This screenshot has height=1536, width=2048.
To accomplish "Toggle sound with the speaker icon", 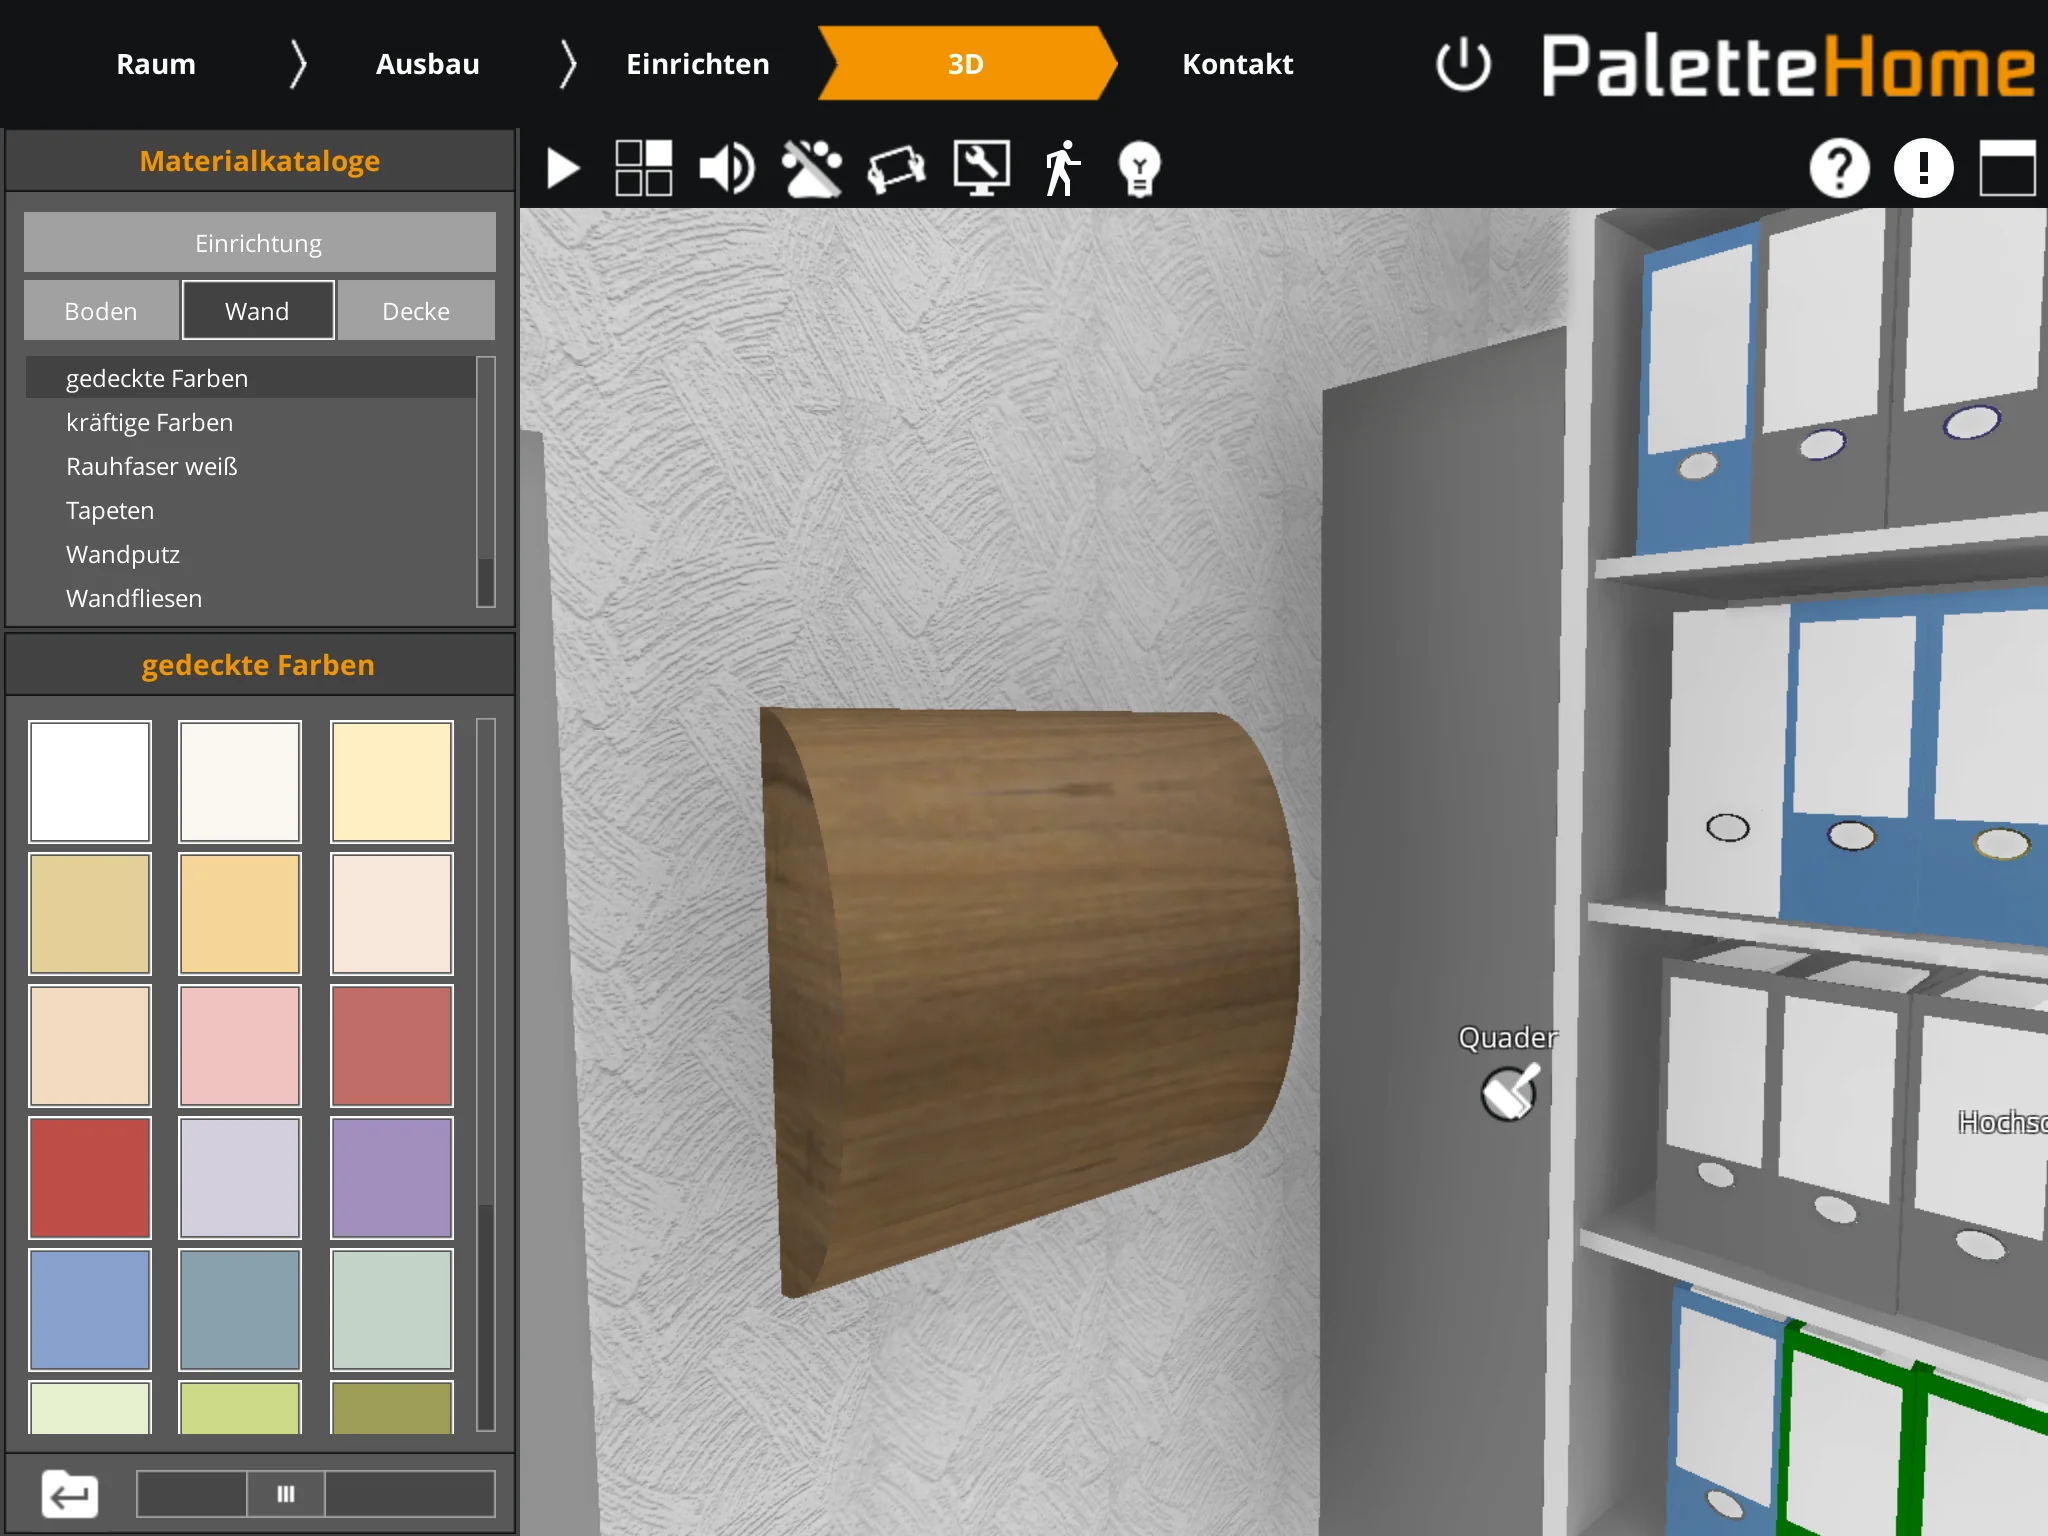I will 727,168.
